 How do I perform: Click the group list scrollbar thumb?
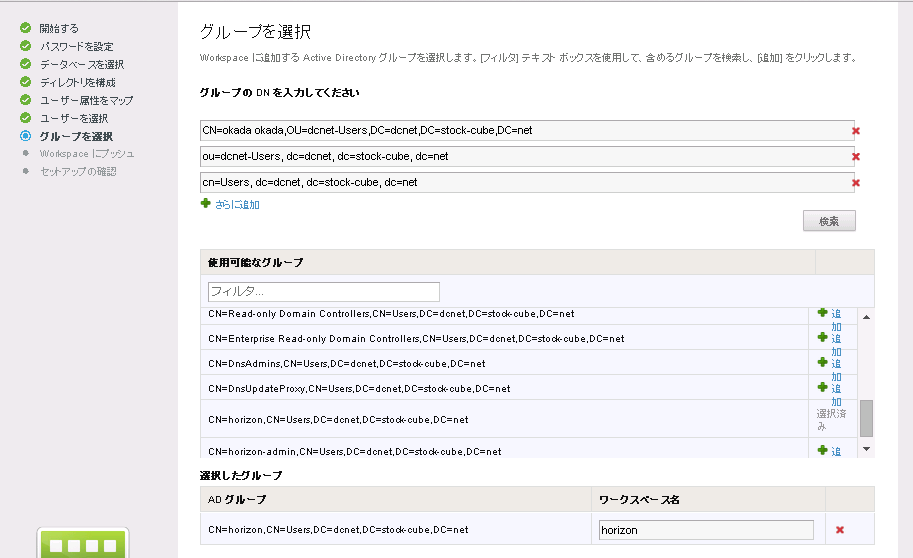click(x=866, y=418)
